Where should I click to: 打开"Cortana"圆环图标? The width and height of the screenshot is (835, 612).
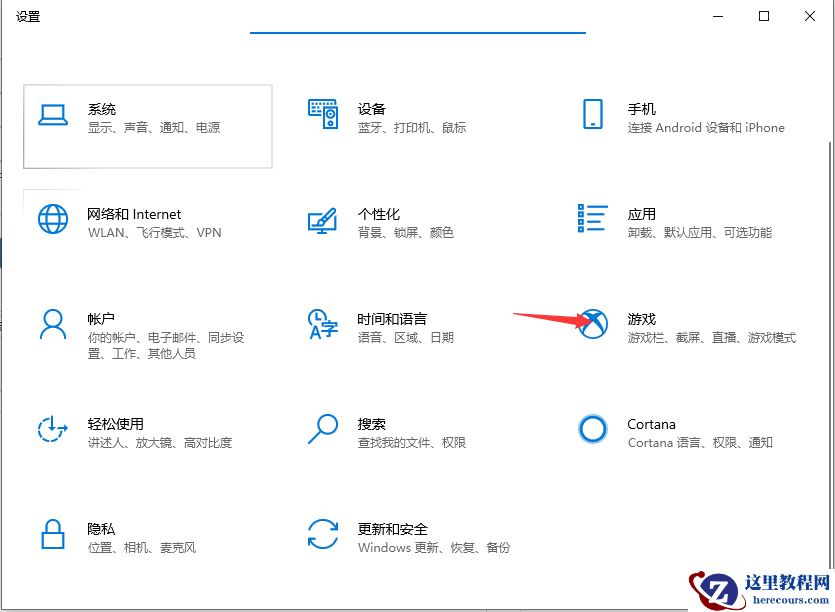pyautogui.click(x=593, y=430)
